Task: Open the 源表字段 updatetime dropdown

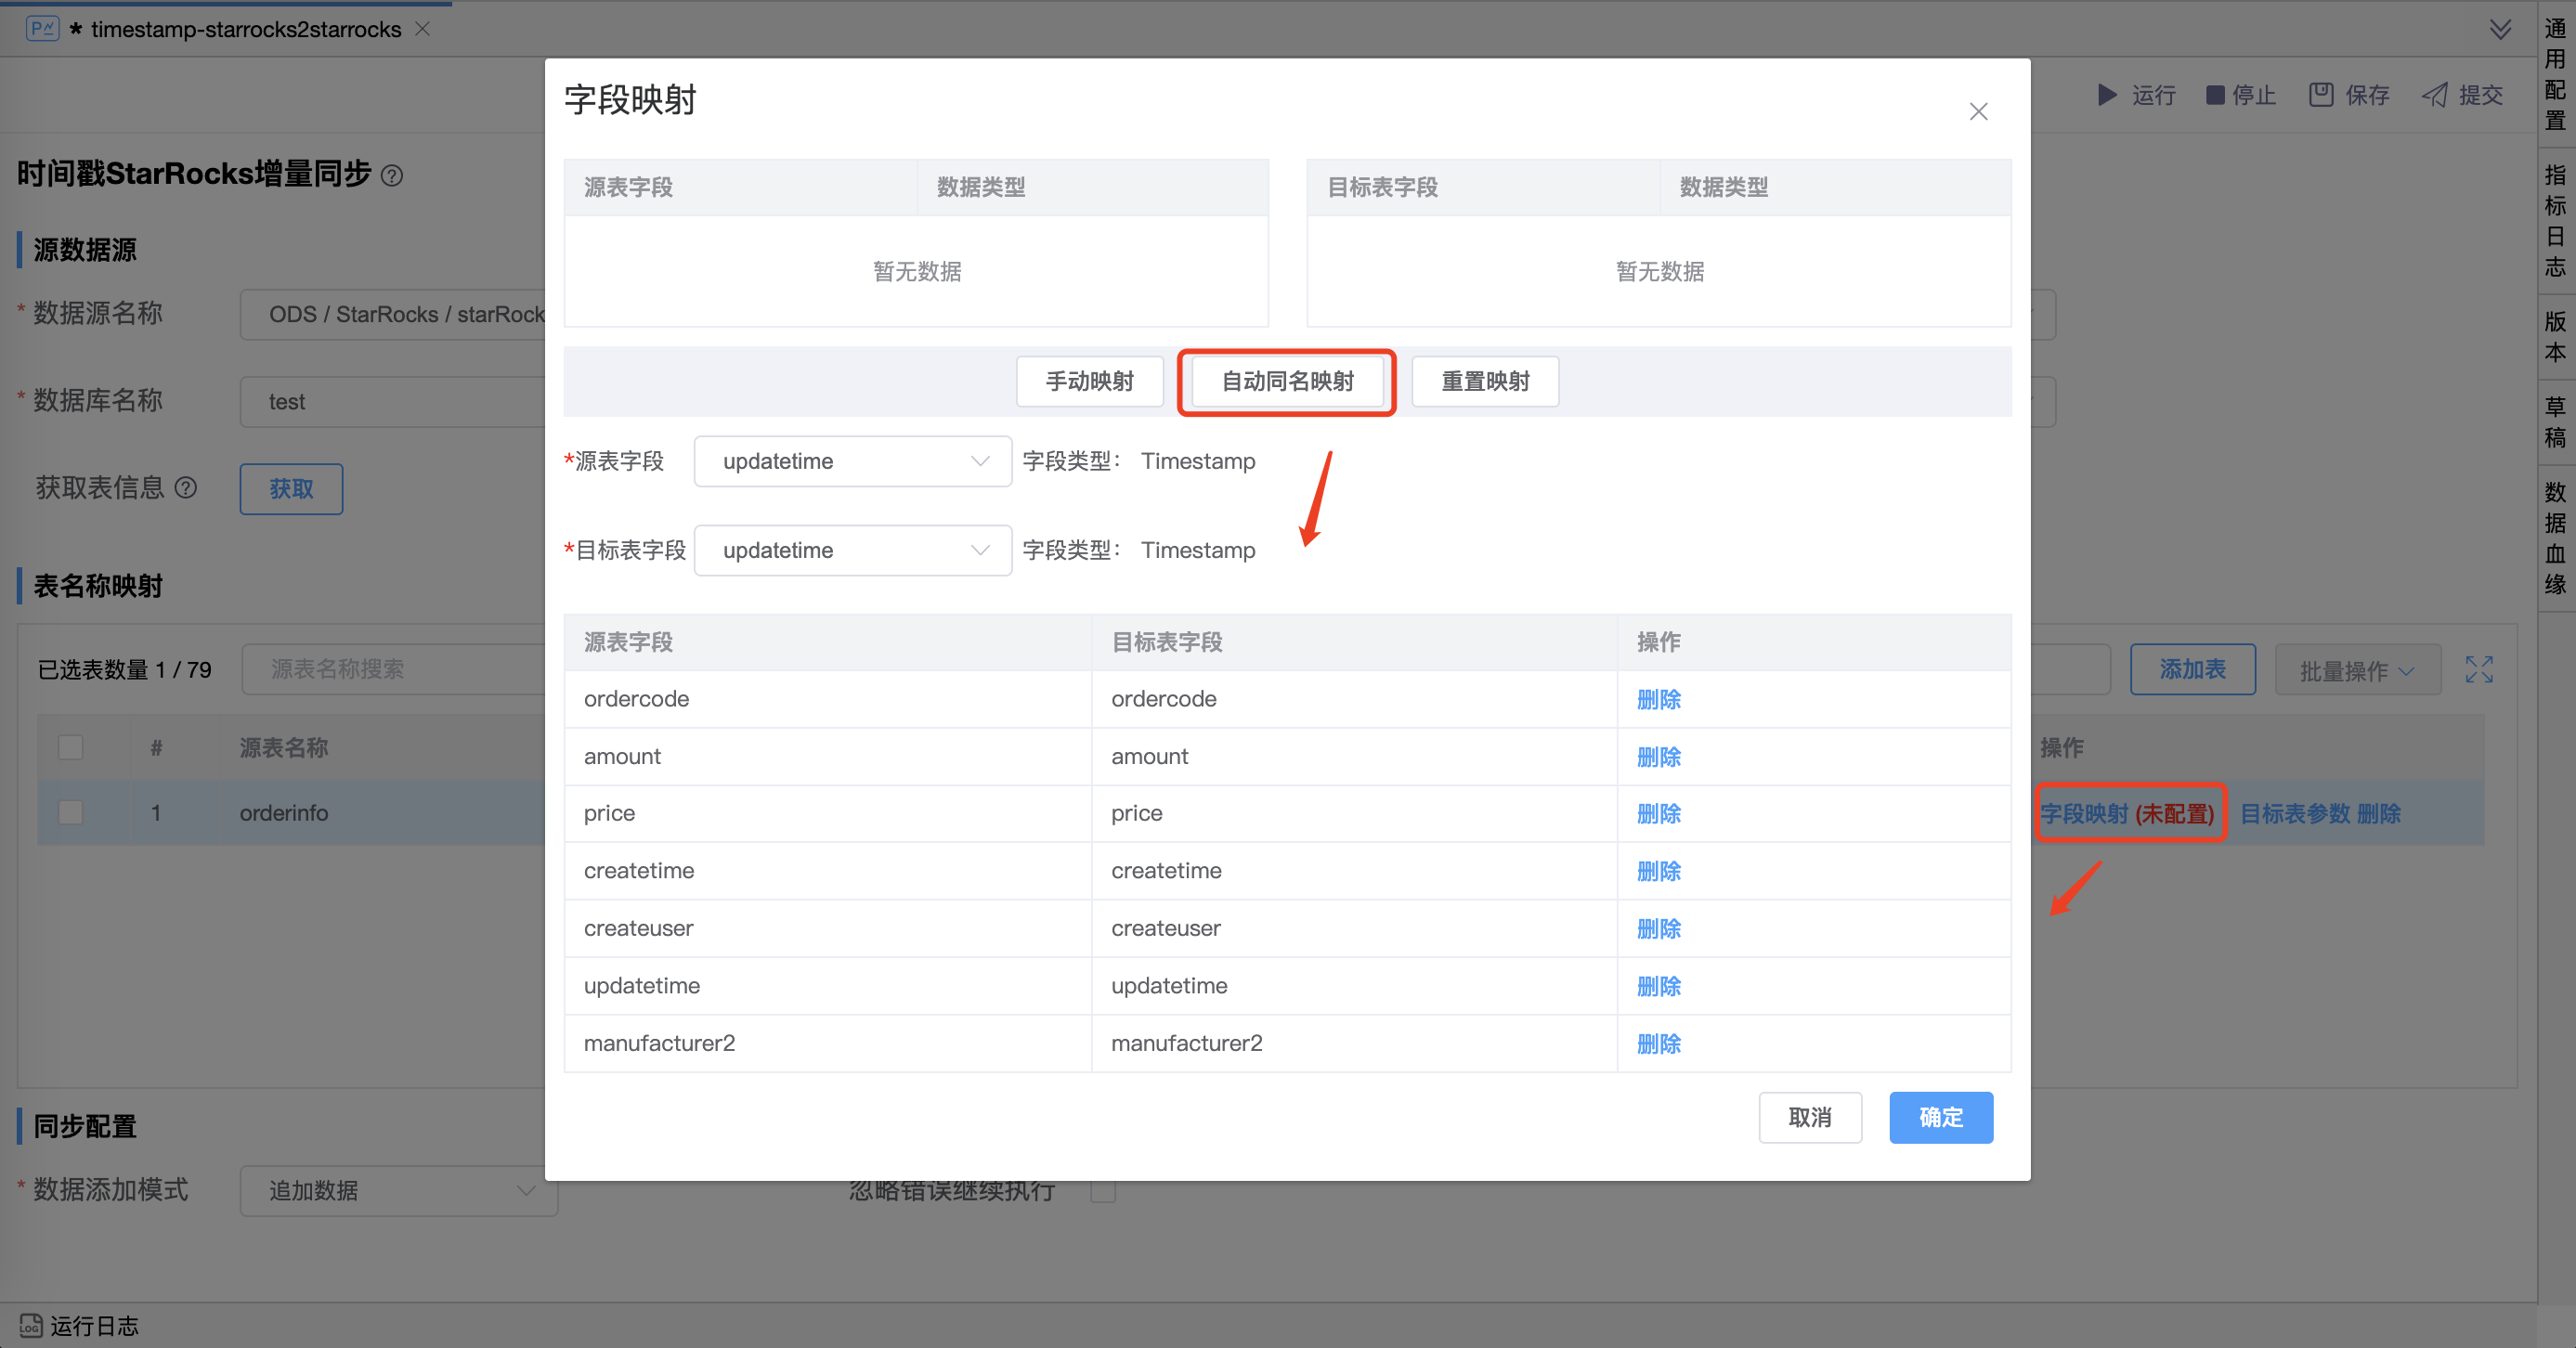Action: pos(852,461)
